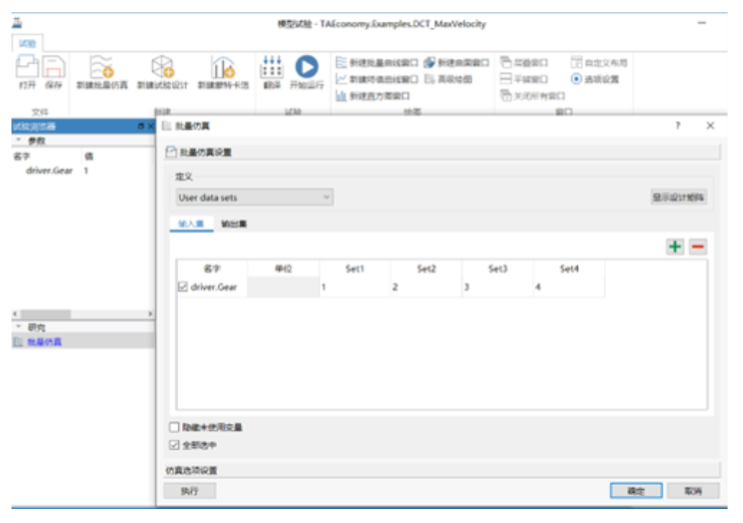Open the User data sets dropdown
The width and height of the screenshot is (743, 523).
[x=254, y=198]
